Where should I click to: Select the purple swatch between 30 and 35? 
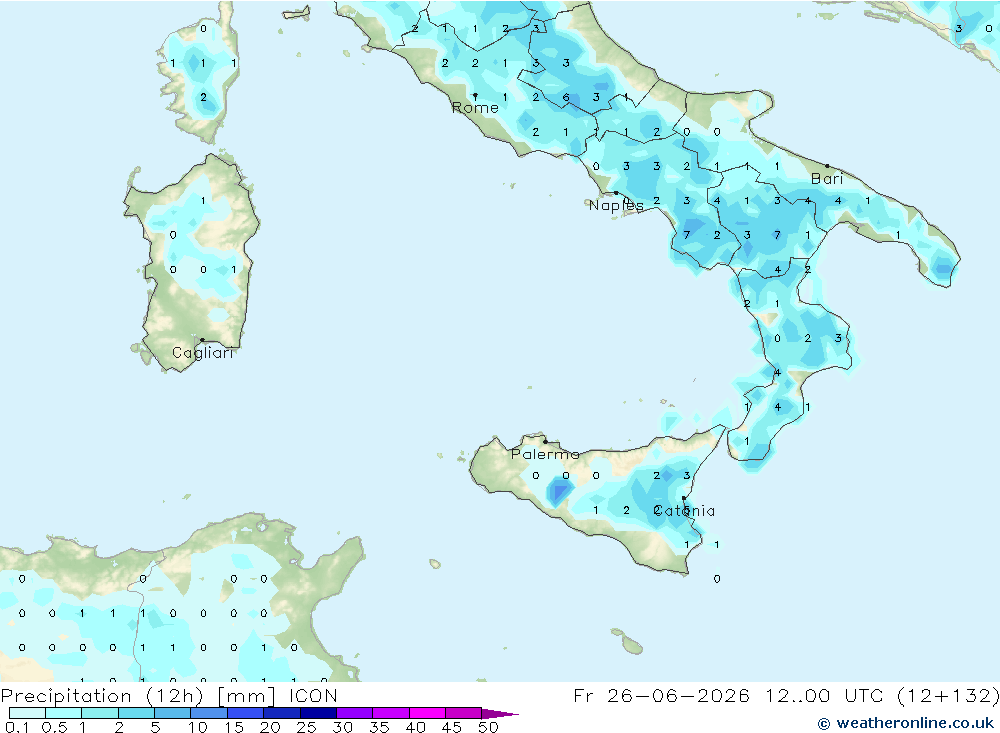pyautogui.click(x=355, y=713)
